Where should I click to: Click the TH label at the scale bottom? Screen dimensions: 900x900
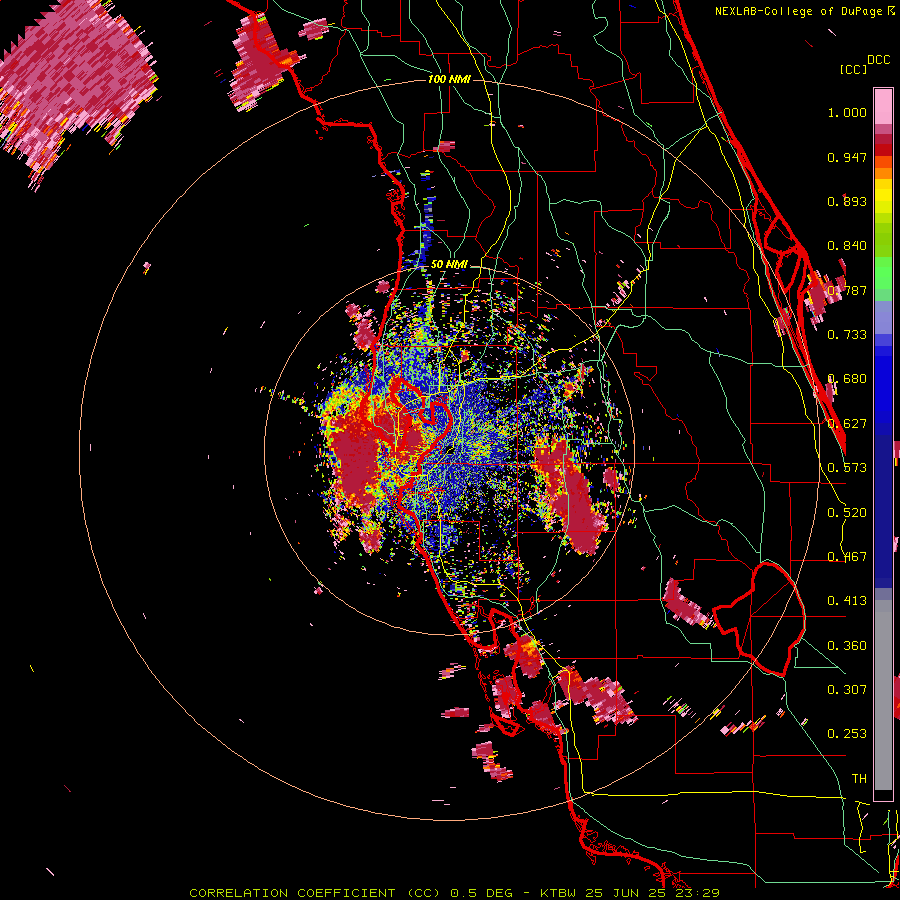pyautogui.click(x=859, y=779)
